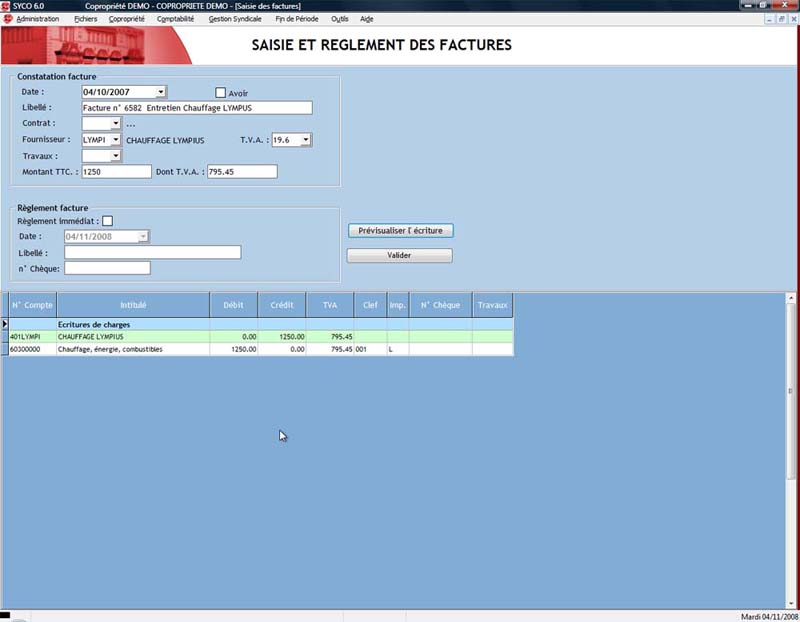Open the Fin de Période menu
The image size is (800, 622).
(299, 19)
